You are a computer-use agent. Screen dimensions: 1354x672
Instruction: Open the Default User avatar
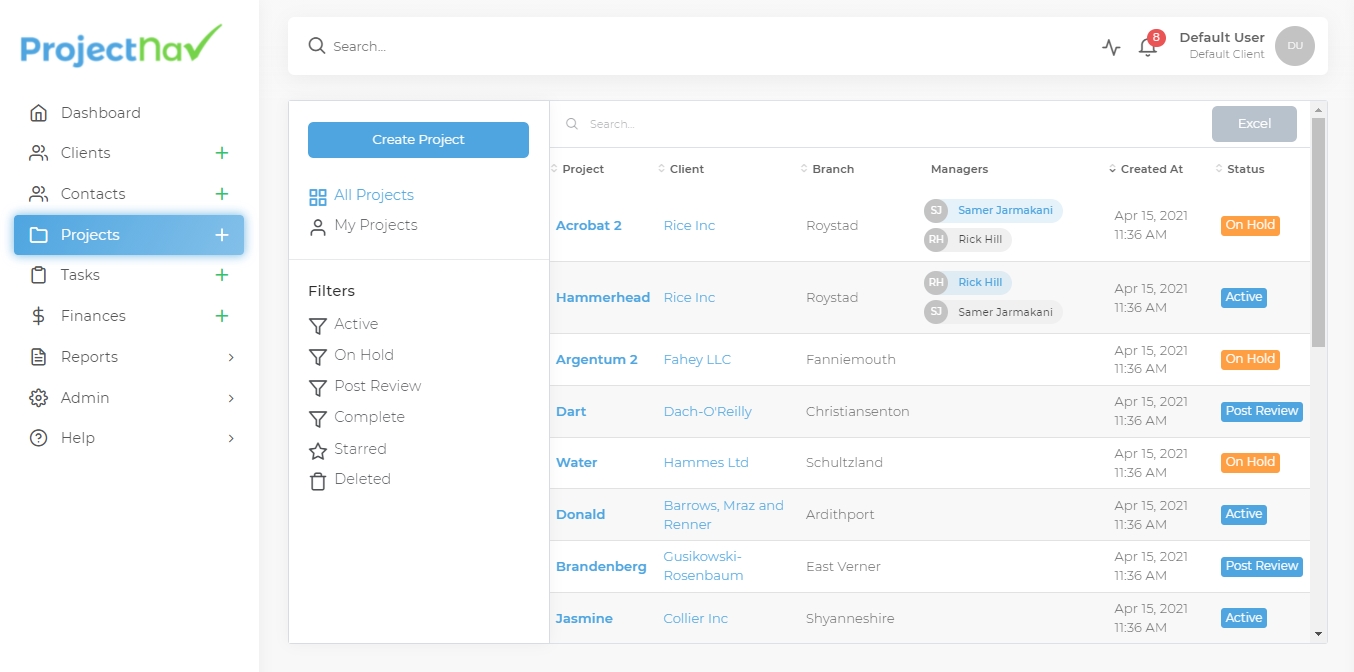pos(1295,46)
